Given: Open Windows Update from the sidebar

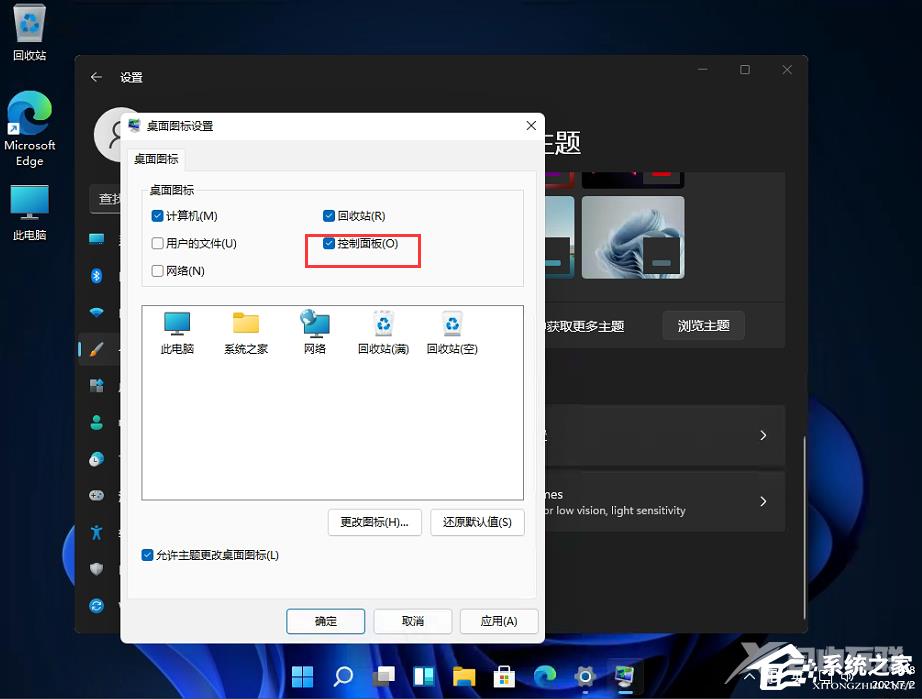Looking at the screenshot, I should click(96, 605).
